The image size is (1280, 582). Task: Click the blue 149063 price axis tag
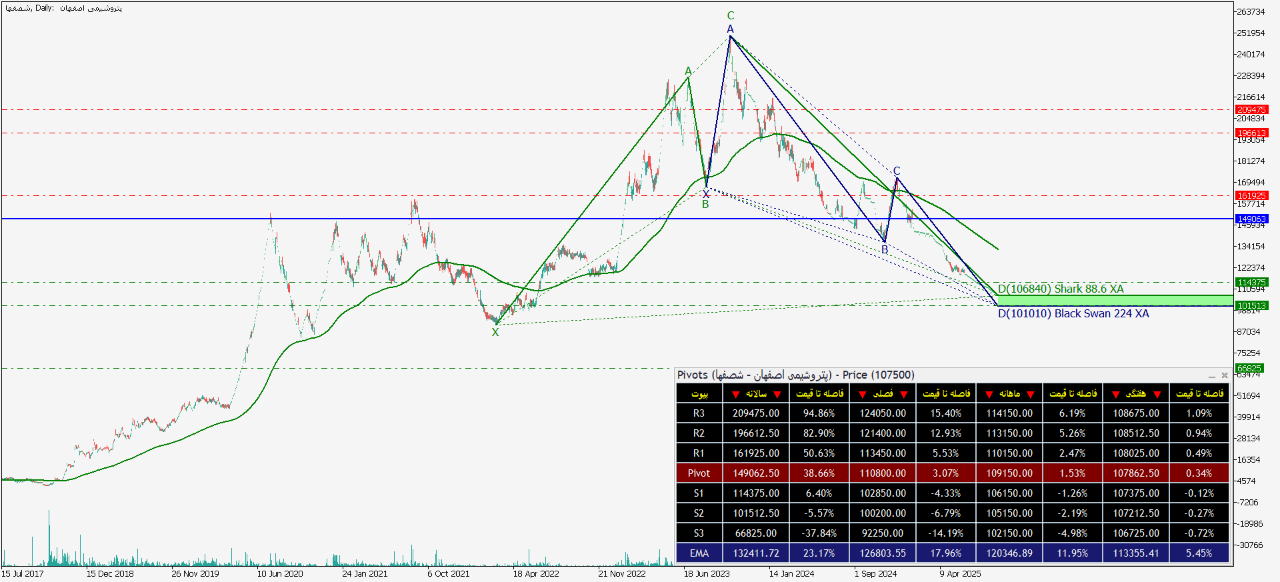pyautogui.click(x=1251, y=218)
